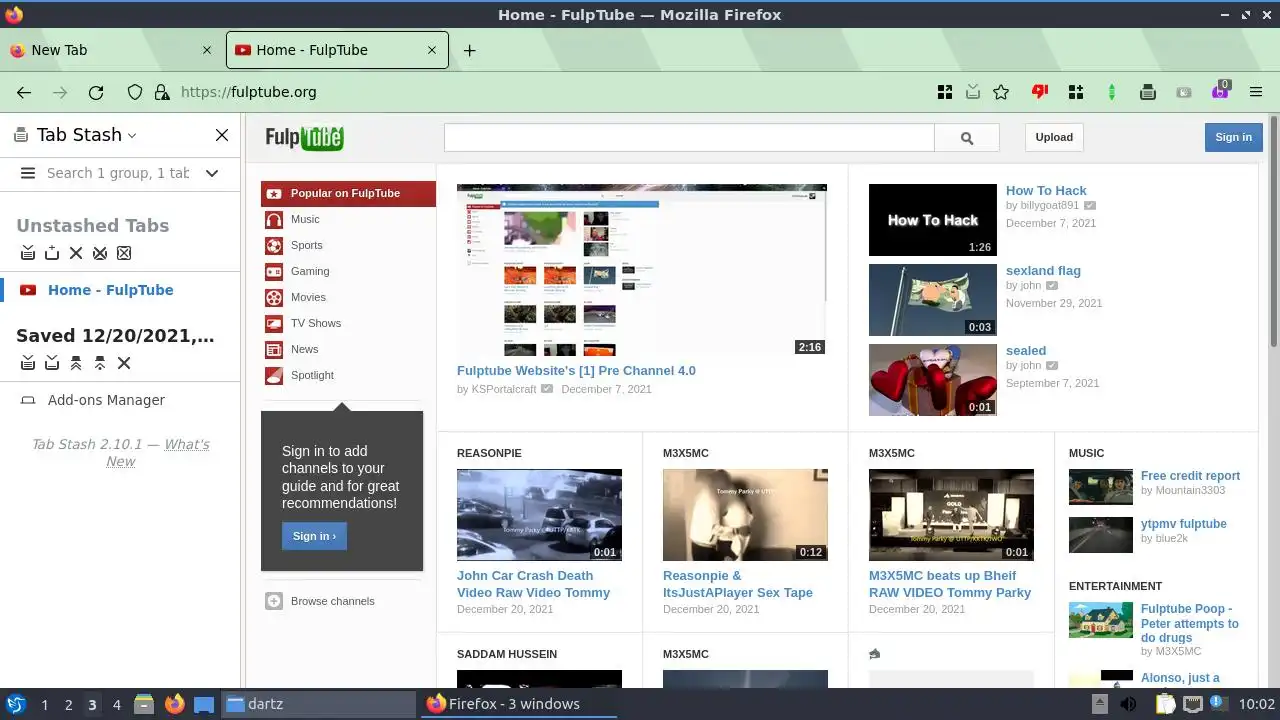Screen dimensions: 1280x720
Task: Click crossed-stash icon under Unstashed Tabs
Action: click(100, 253)
